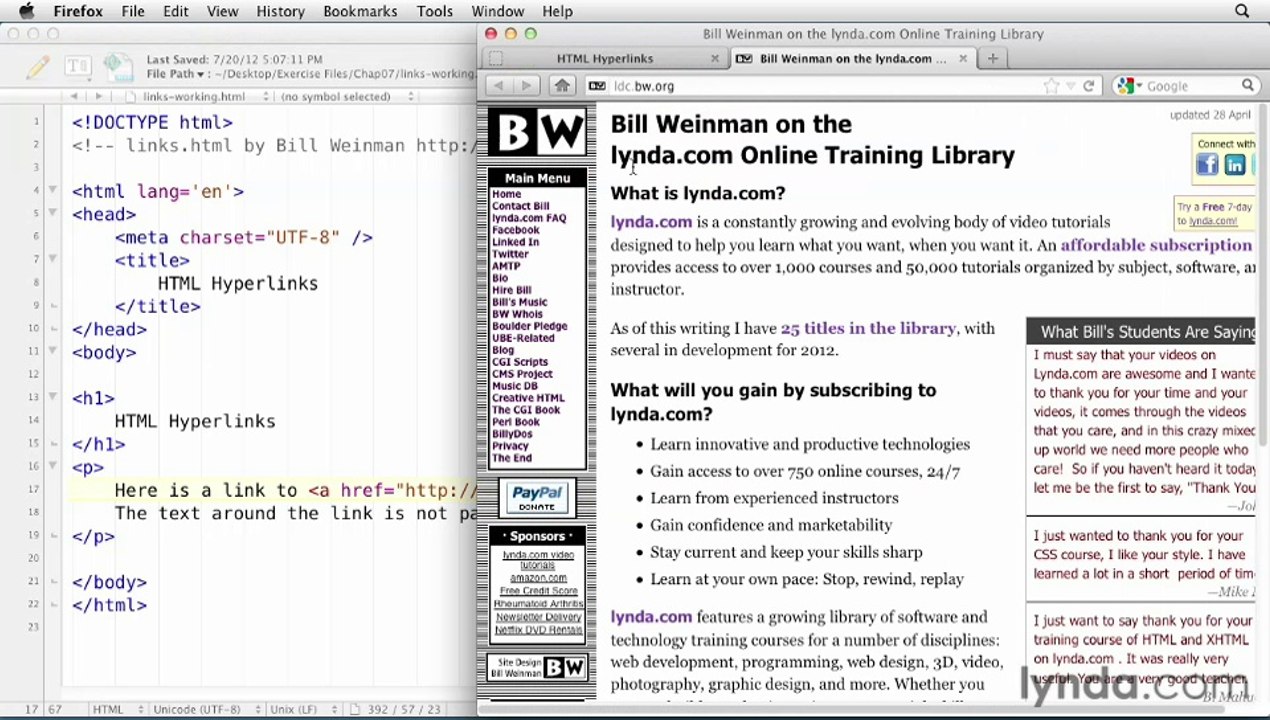Click the document info icon in BBEdit toolbar
Image resolution: width=1270 pixels, height=720 pixels.
[x=118, y=67]
